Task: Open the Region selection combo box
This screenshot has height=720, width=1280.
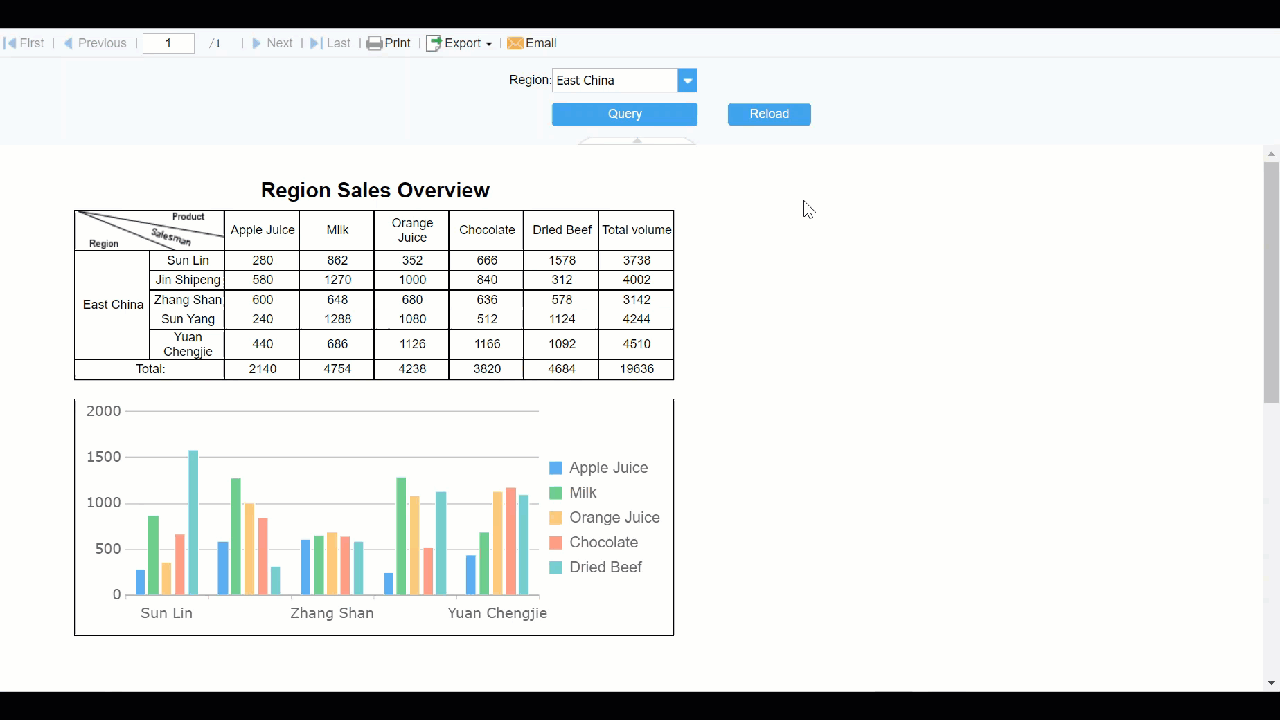Action: point(615,80)
